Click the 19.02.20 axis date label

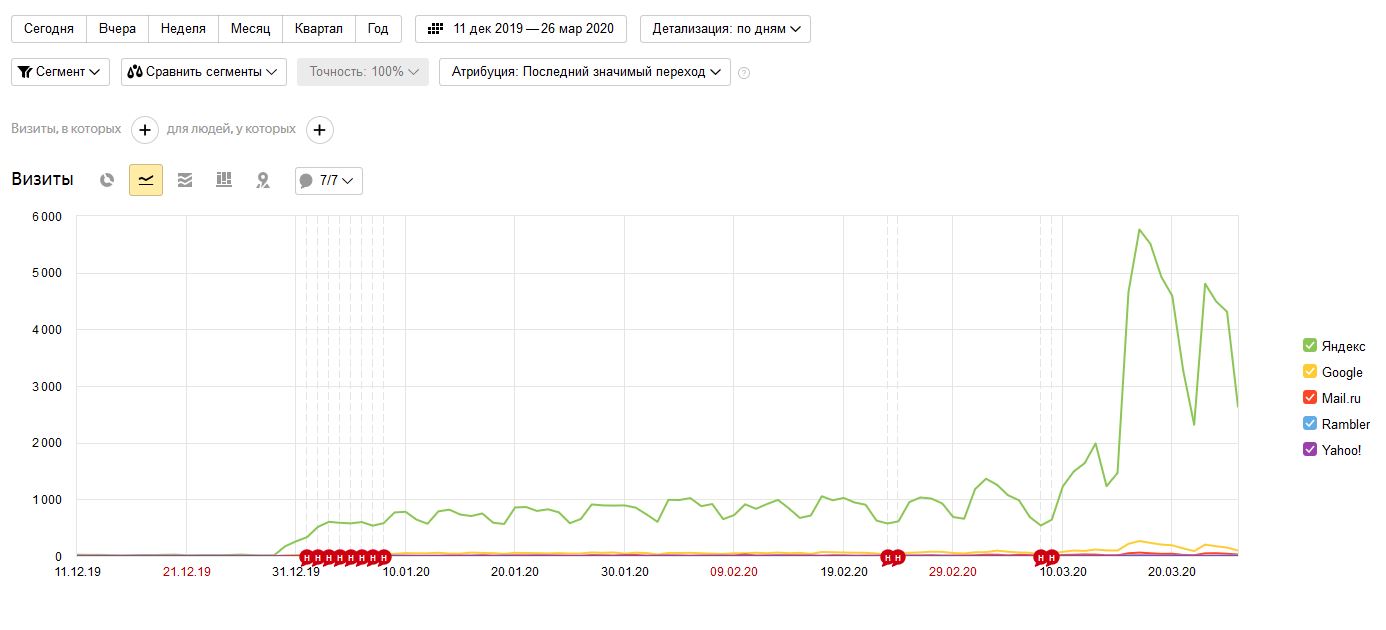[844, 573]
